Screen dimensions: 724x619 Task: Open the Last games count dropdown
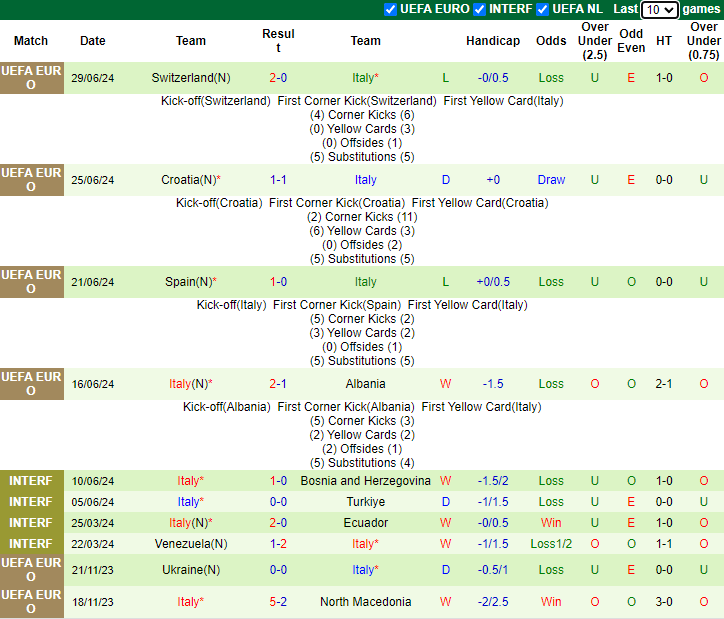pyautogui.click(x=659, y=10)
